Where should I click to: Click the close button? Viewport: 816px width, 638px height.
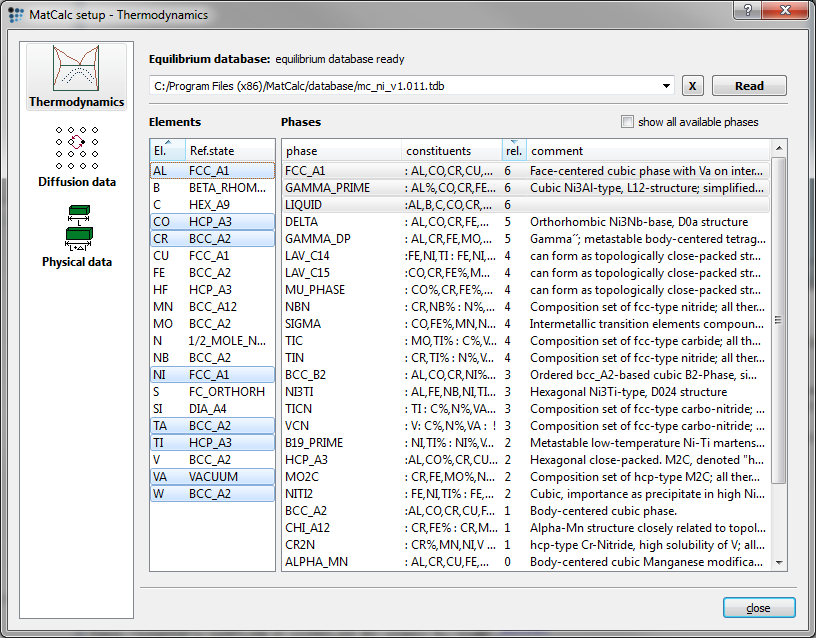point(759,608)
